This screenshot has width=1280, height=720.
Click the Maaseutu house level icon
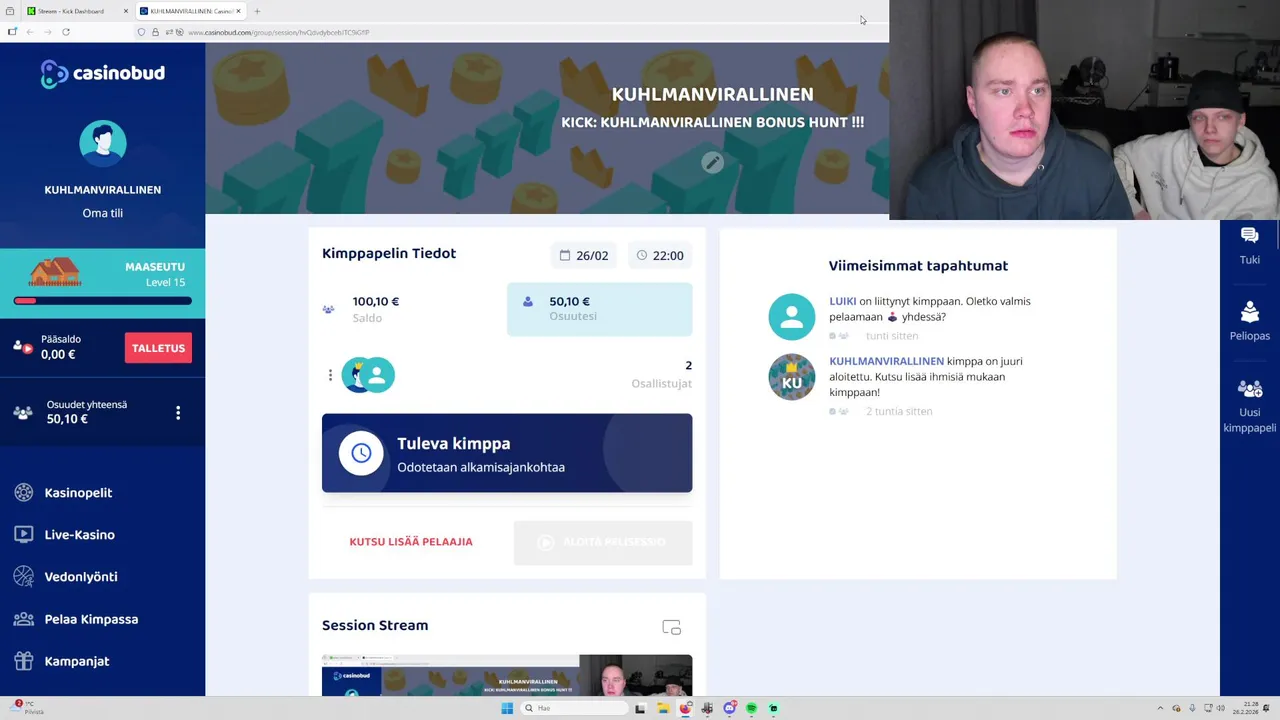point(55,272)
